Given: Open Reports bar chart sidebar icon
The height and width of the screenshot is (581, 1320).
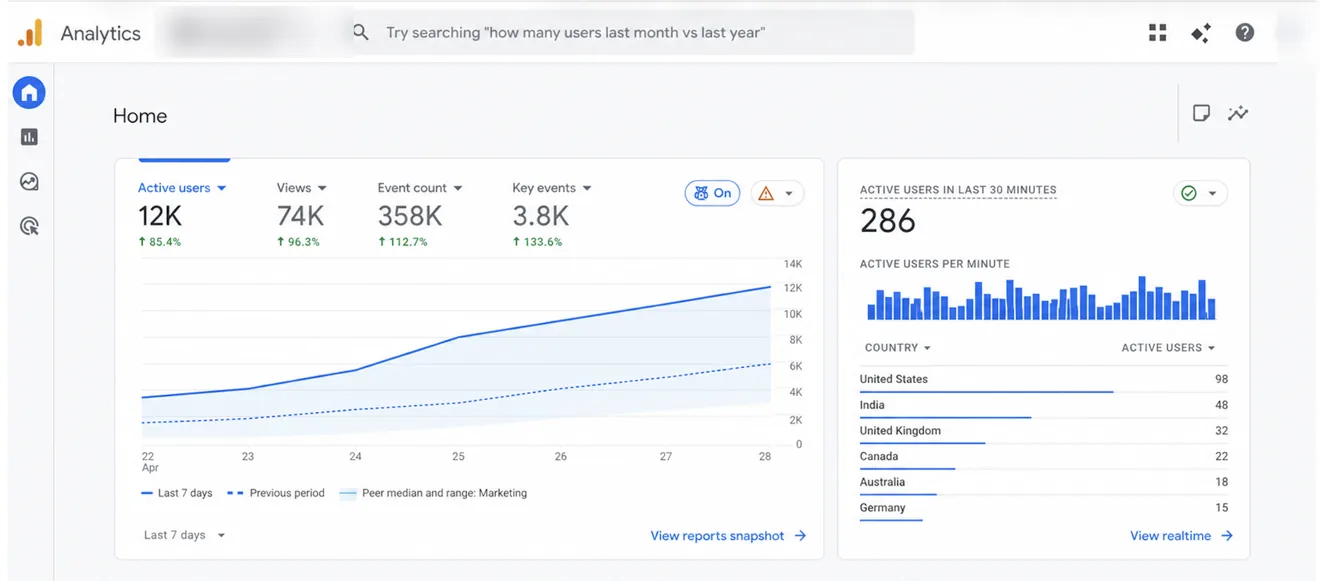Looking at the screenshot, I should (x=29, y=137).
